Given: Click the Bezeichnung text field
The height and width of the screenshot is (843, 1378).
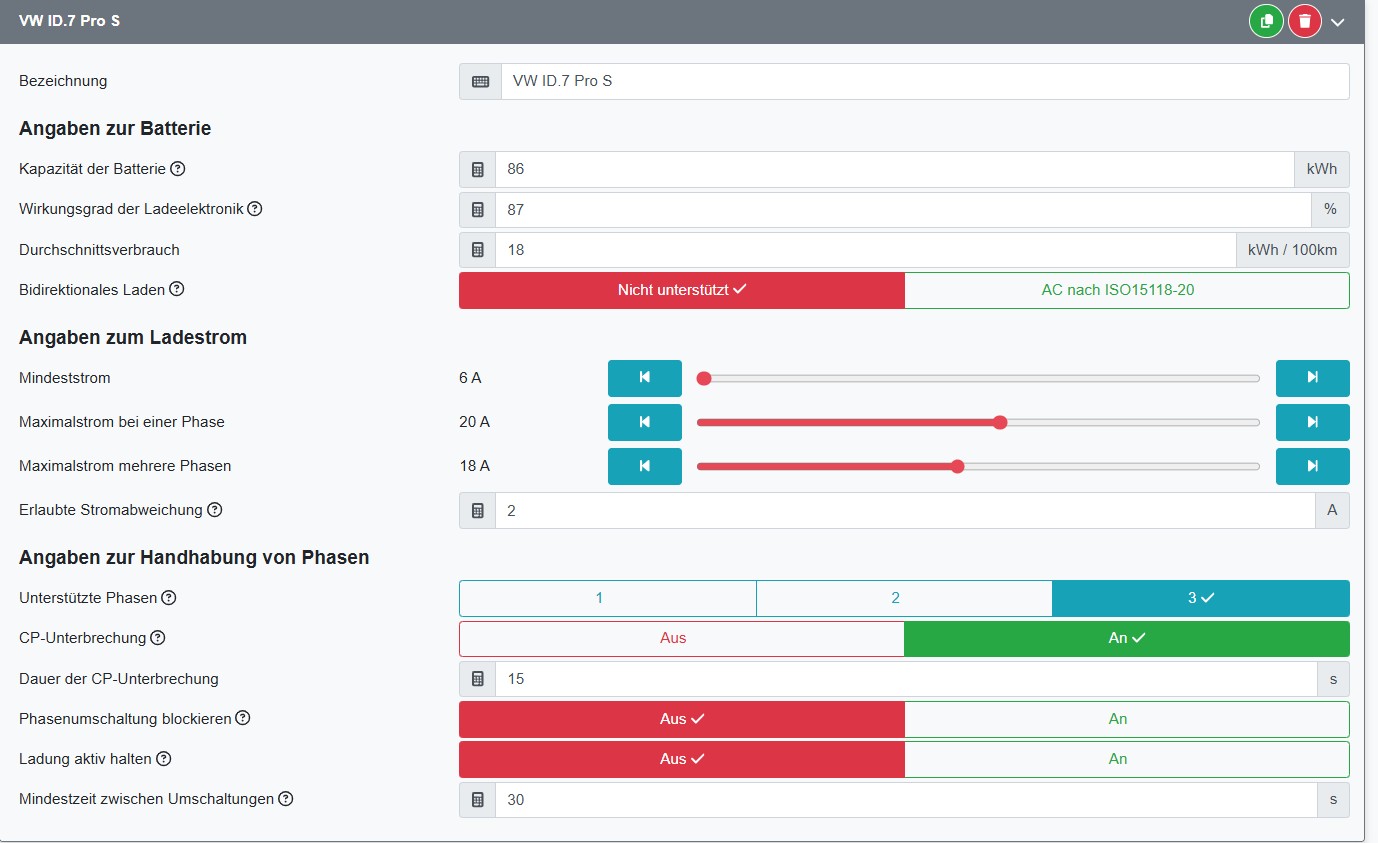Looking at the screenshot, I should pyautogui.click(x=924, y=81).
